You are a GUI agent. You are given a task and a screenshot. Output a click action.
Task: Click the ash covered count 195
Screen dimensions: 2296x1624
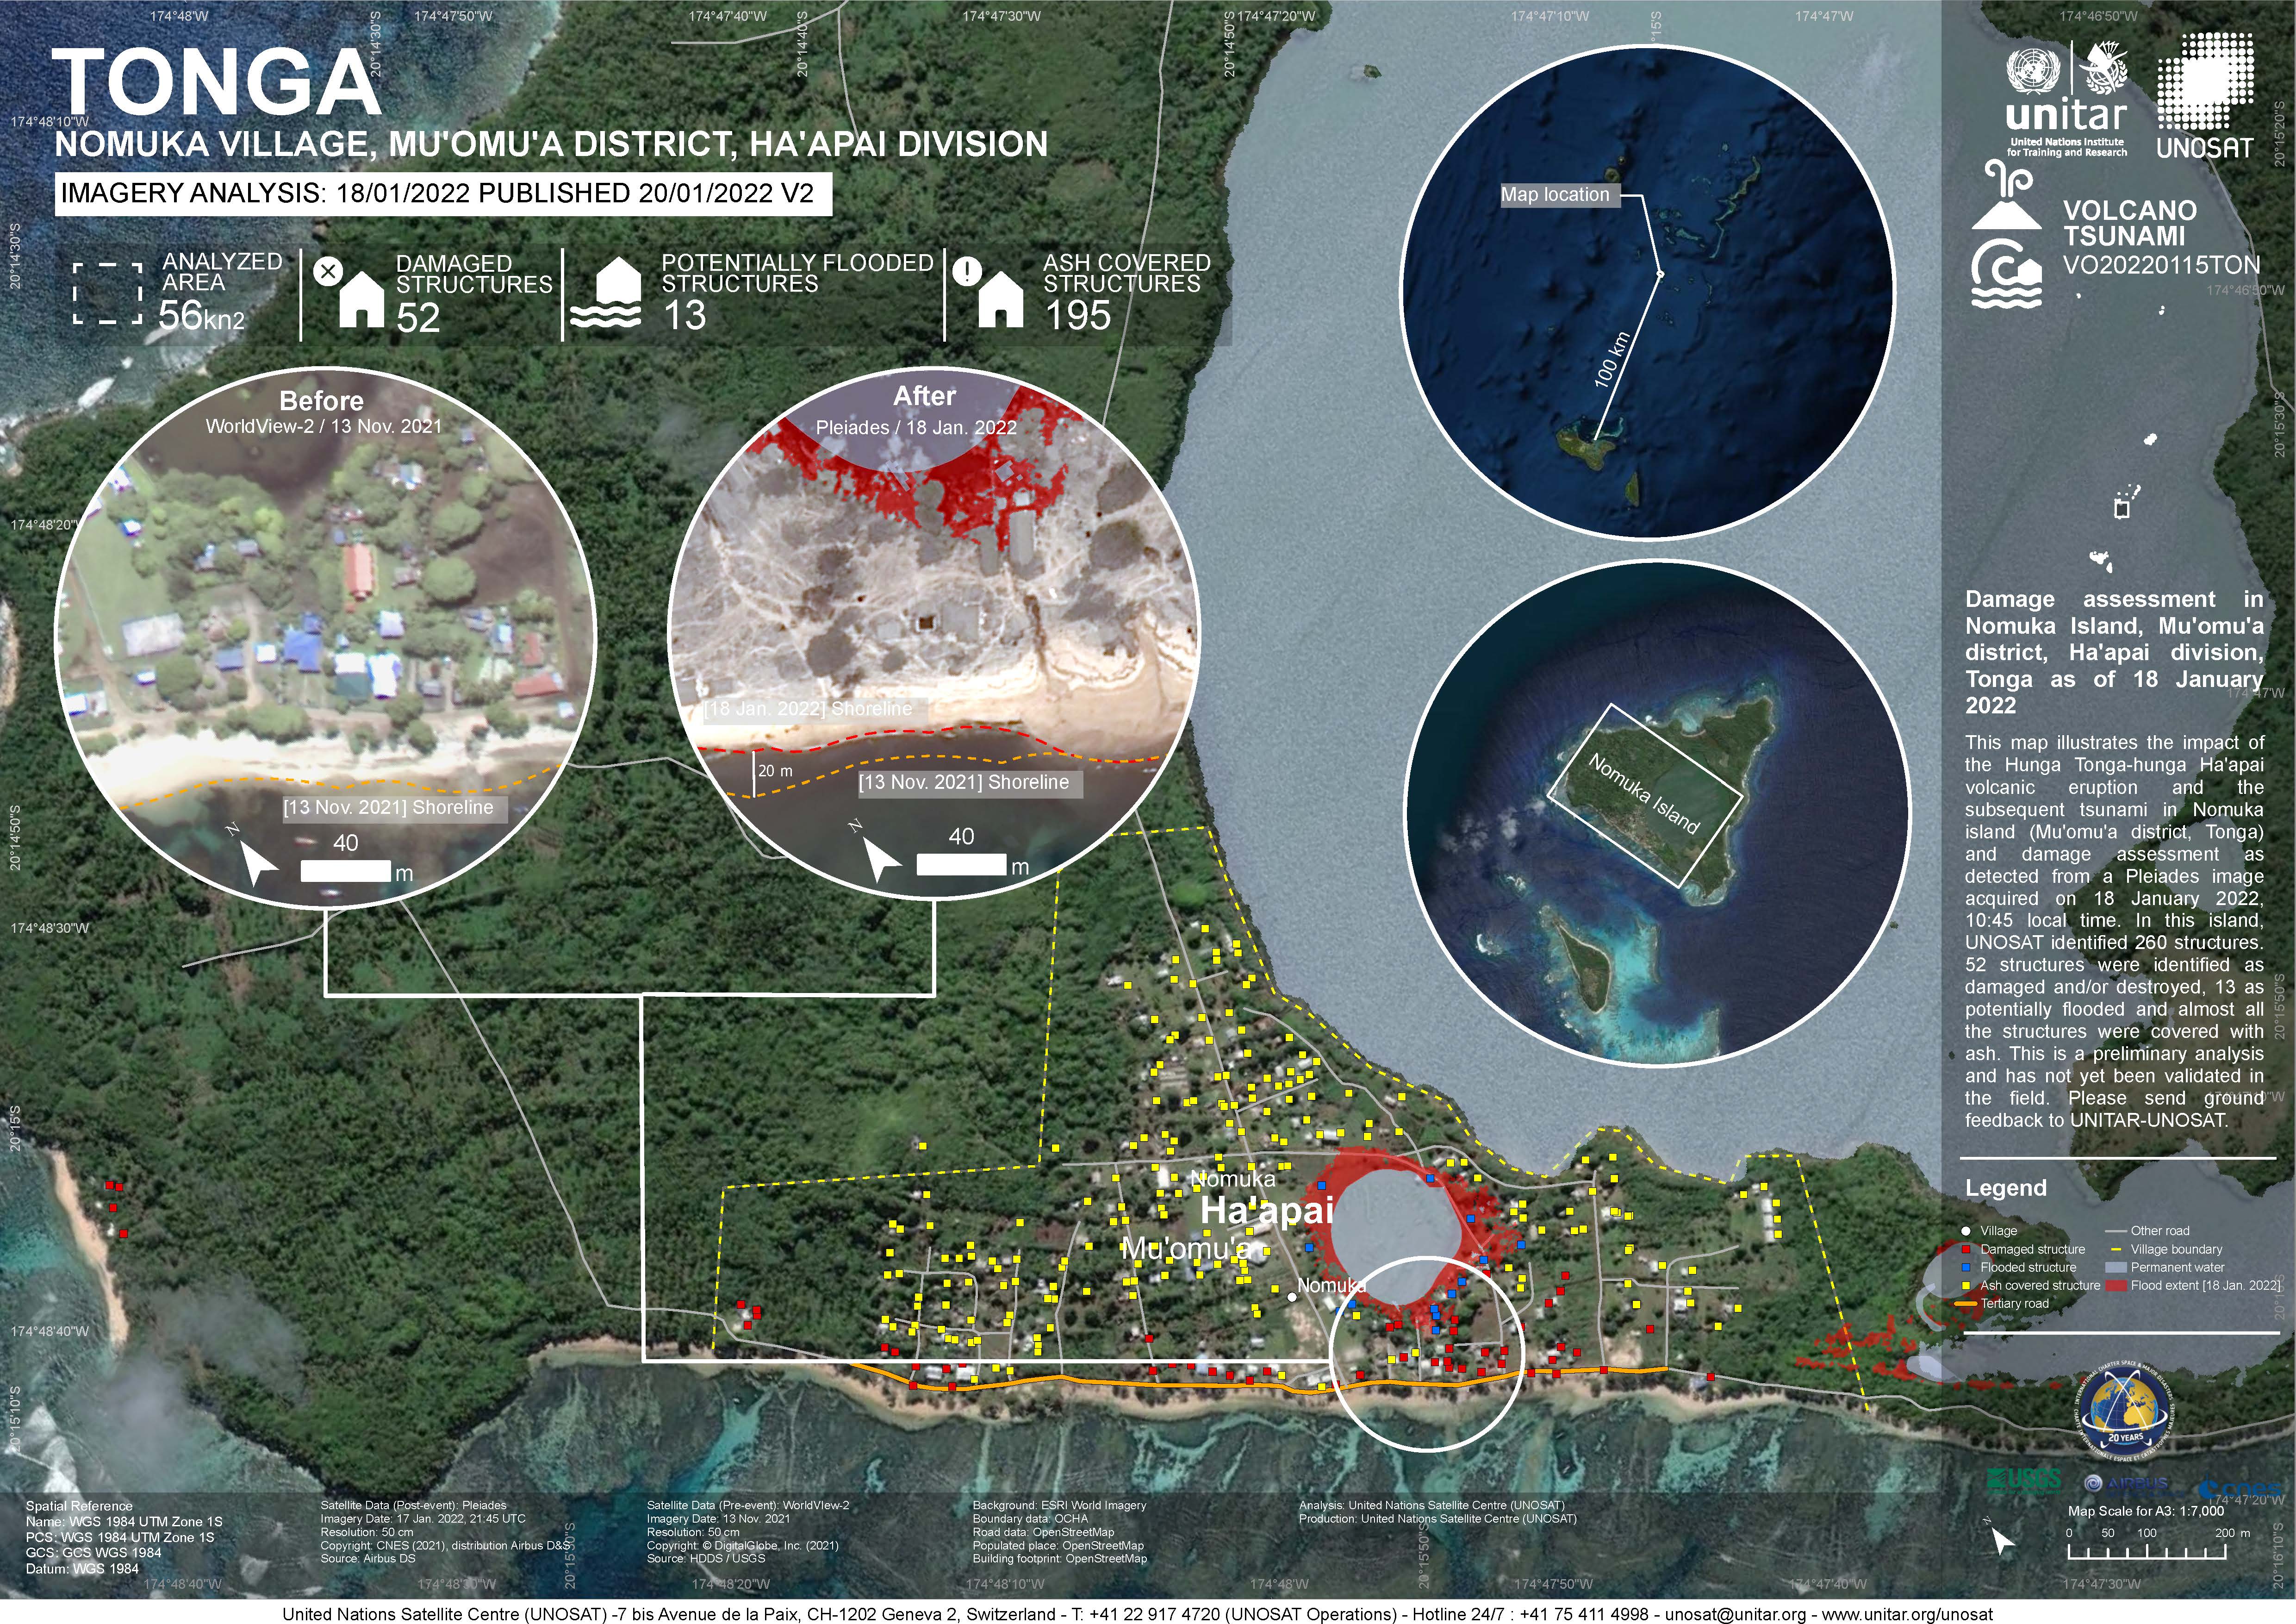(1077, 316)
